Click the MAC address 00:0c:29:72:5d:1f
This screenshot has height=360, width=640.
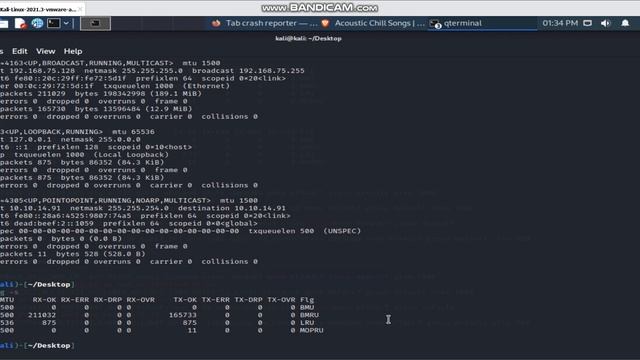(x=53, y=86)
